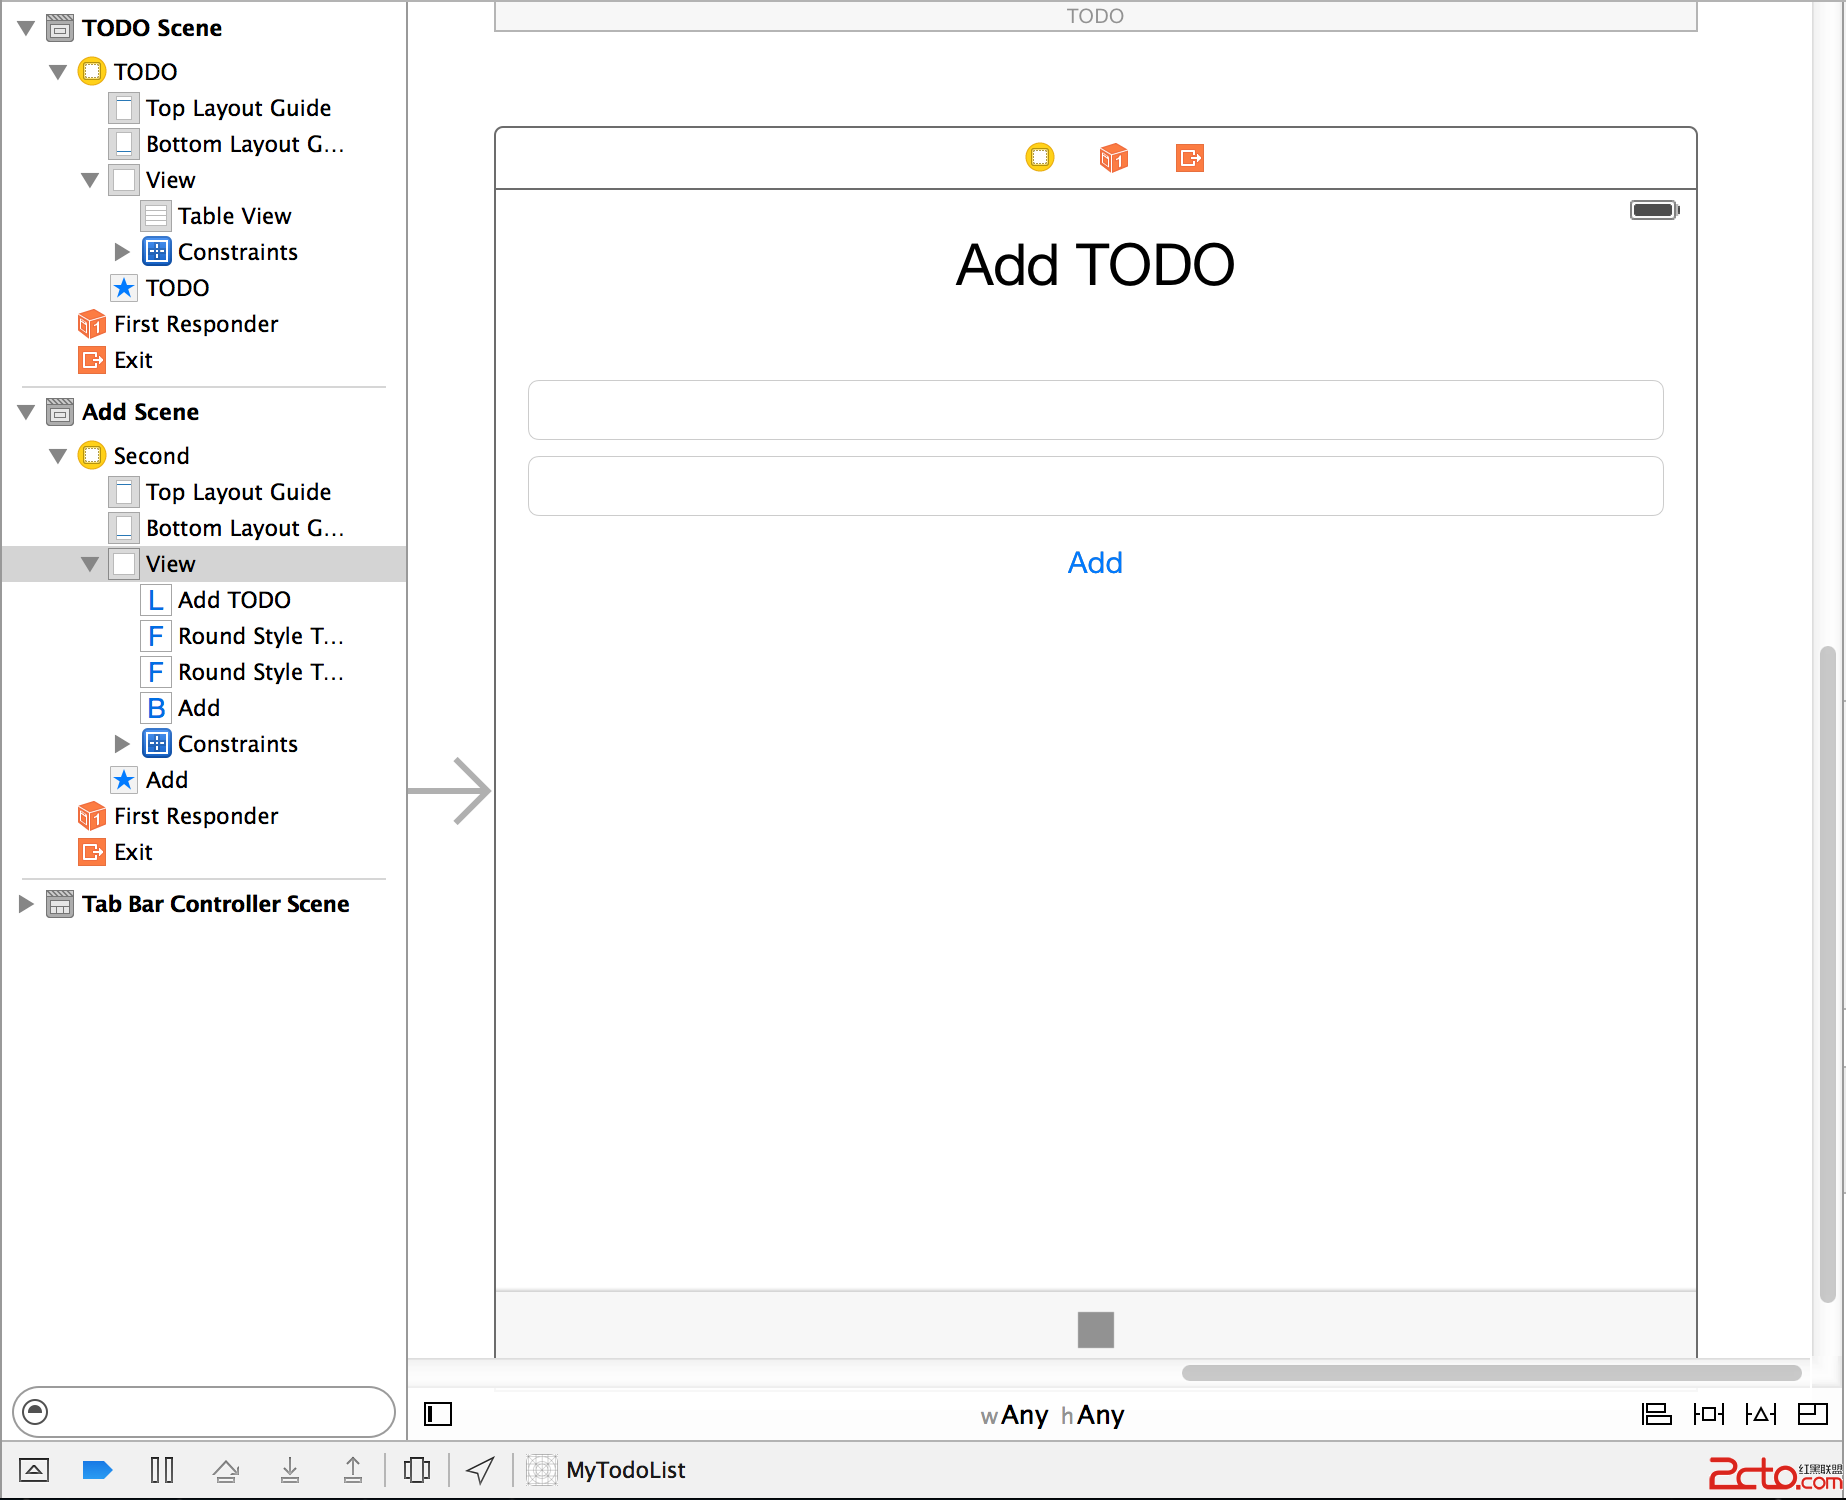
Task: Select the Table View outline item
Action: (234, 216)
